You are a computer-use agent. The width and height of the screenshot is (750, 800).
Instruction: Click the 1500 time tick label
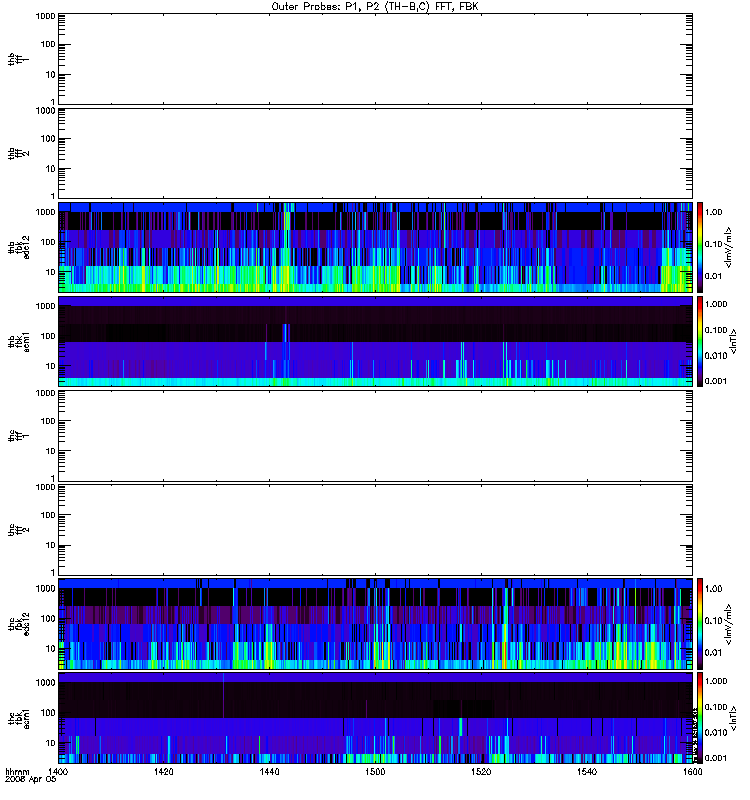[x=375, y=771]
